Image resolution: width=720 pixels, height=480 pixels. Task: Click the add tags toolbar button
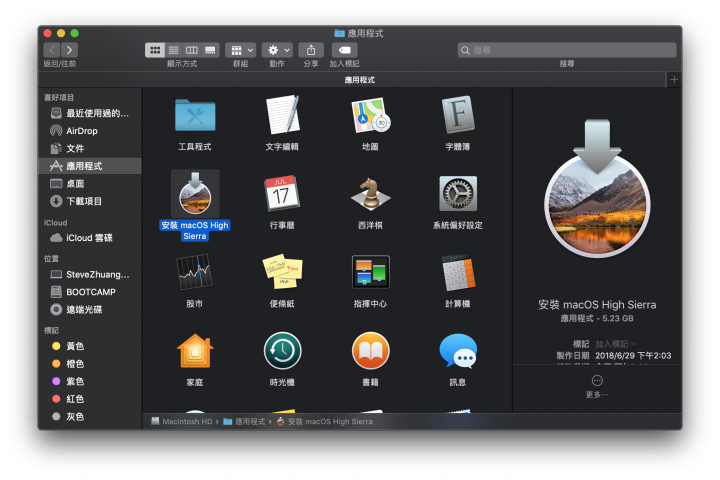point(344,50)
